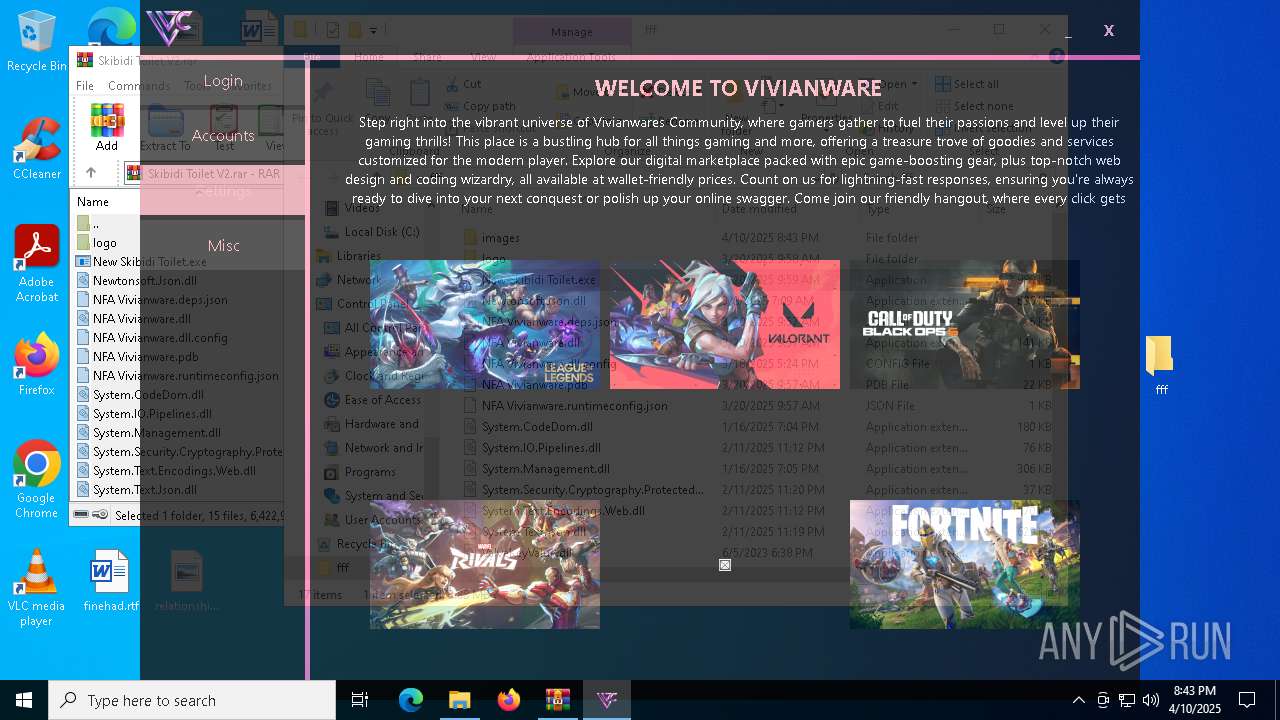
Task: Click the taskbar search box
Action: tap(192, 700)
